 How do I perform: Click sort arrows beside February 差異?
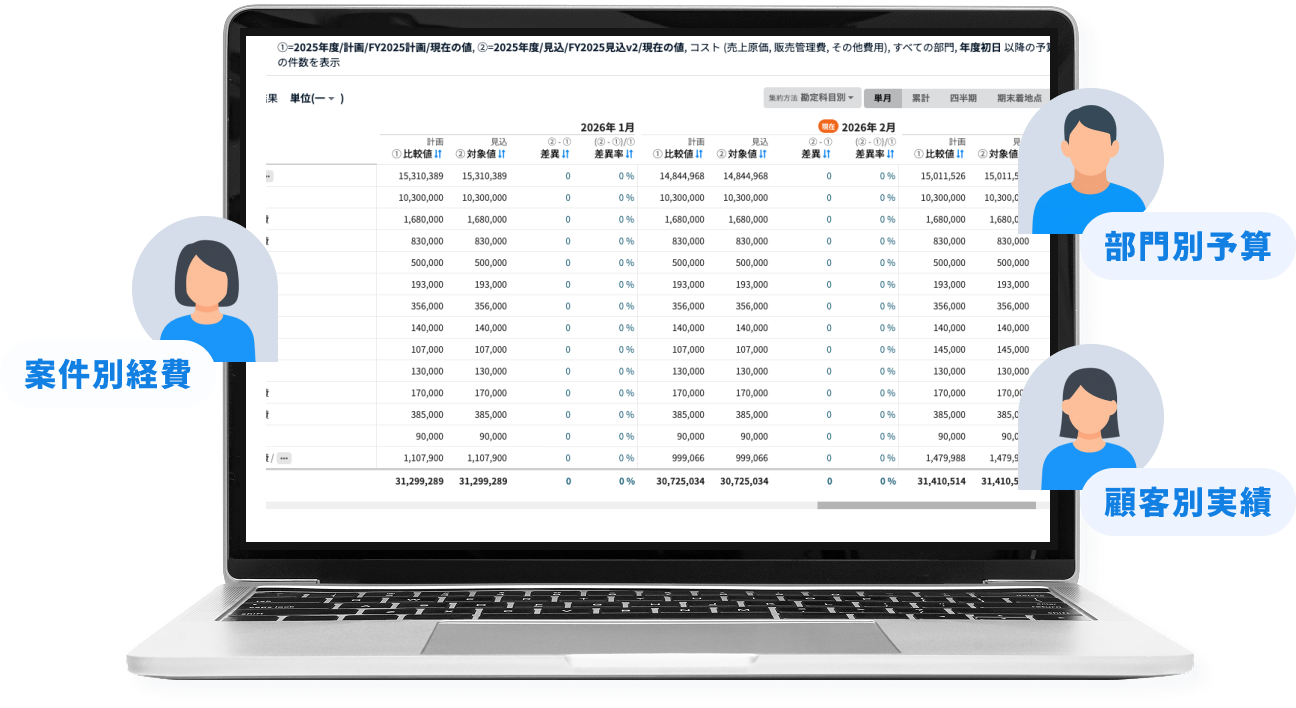coord(827,154)
